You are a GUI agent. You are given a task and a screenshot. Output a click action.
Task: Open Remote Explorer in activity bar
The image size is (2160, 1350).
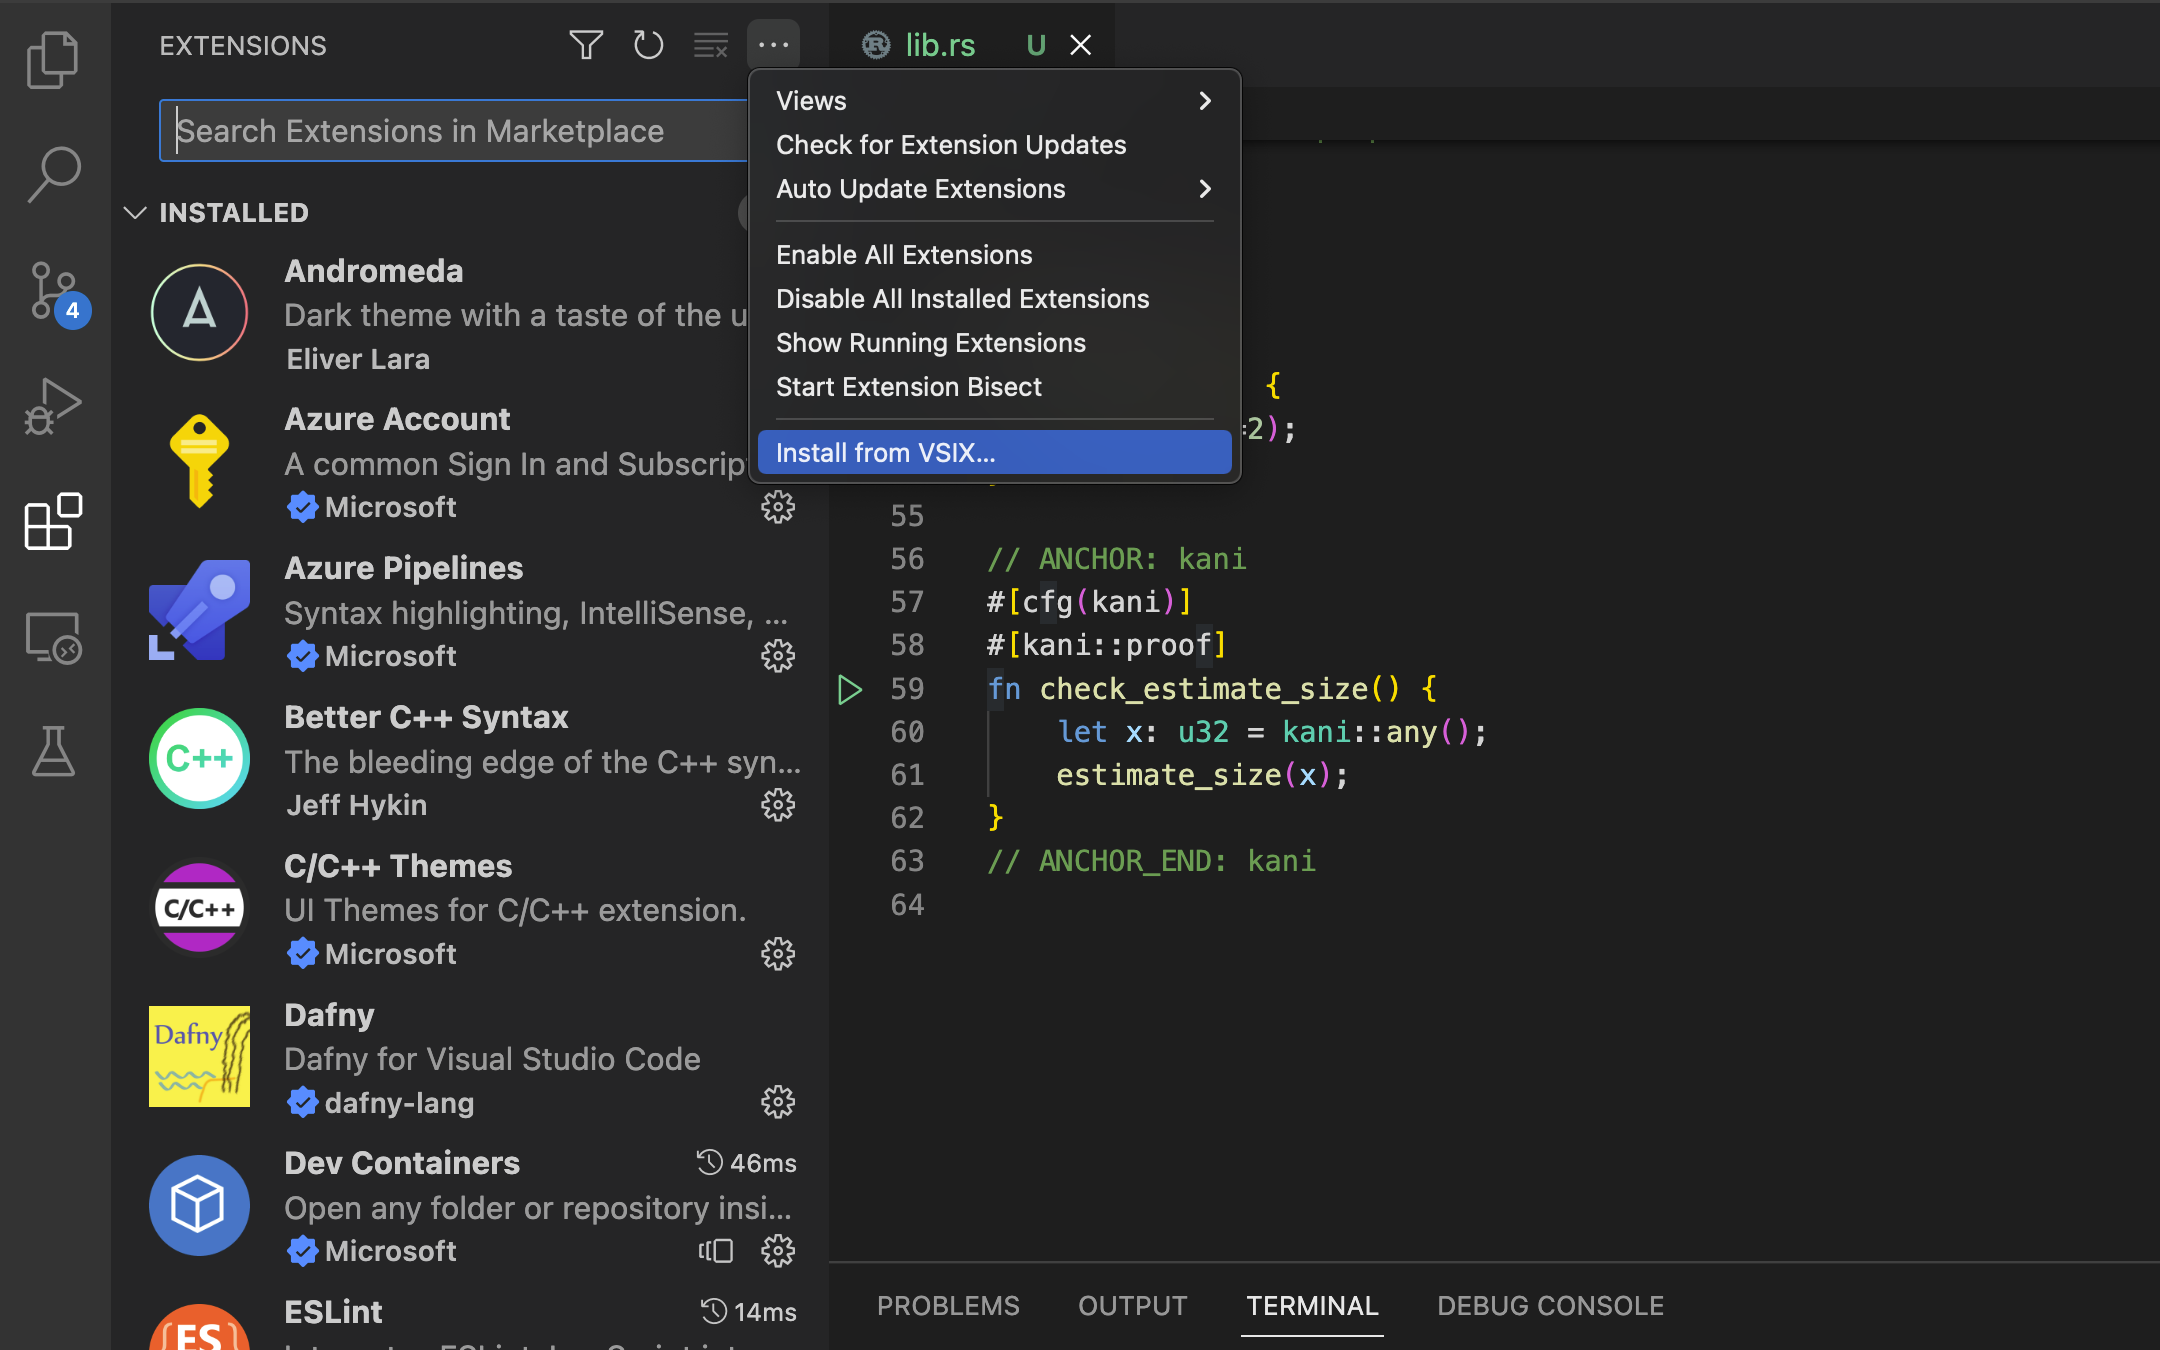52,638
